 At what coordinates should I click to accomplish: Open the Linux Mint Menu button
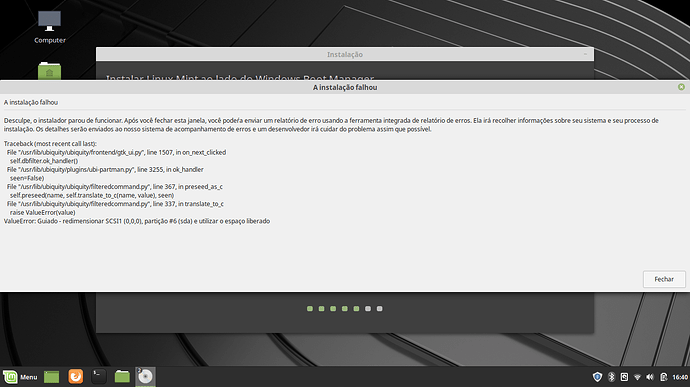click(20, 377)
